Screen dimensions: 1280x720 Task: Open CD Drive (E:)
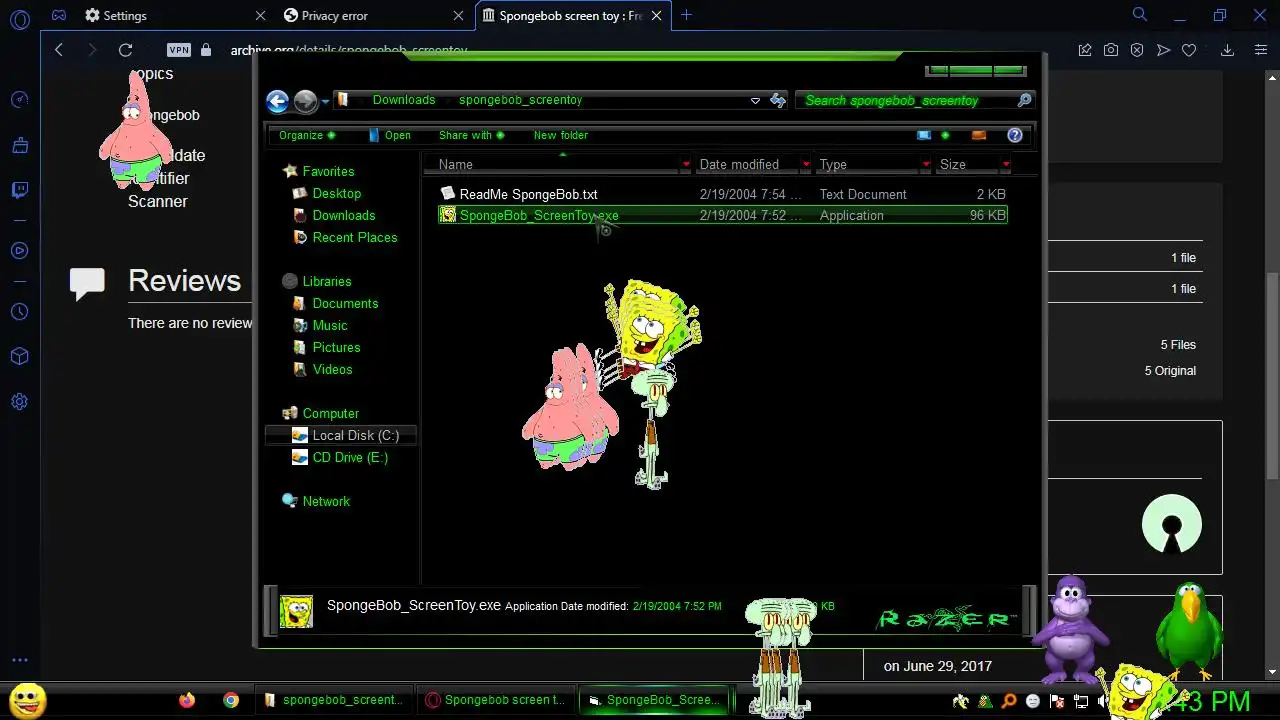[x=349, y=457]
